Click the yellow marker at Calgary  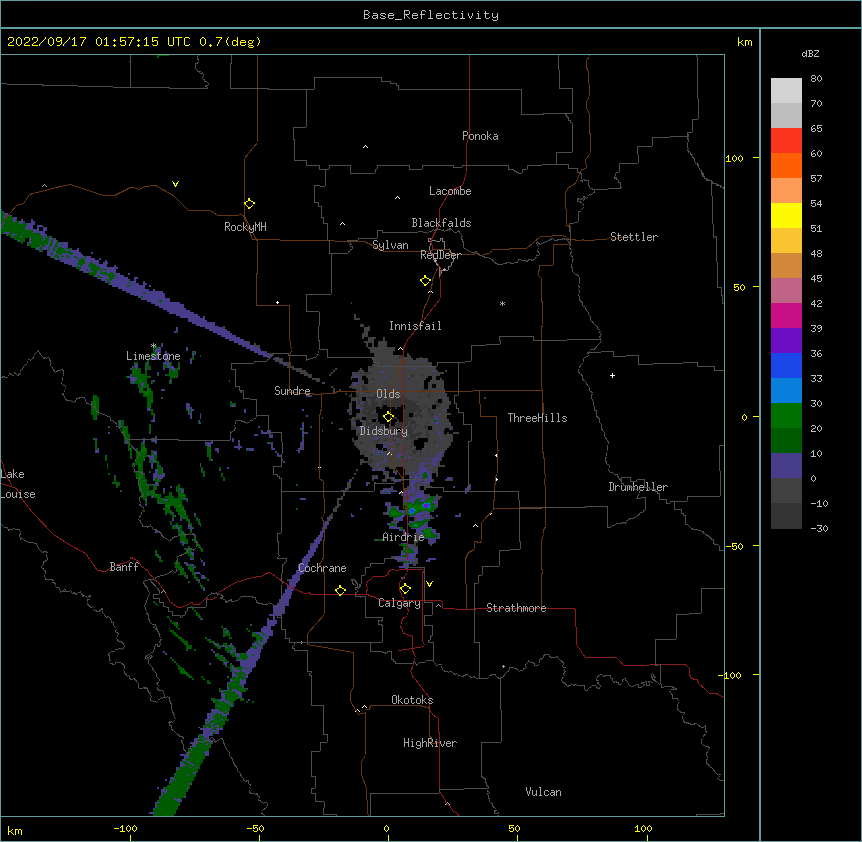coord(405,589)
